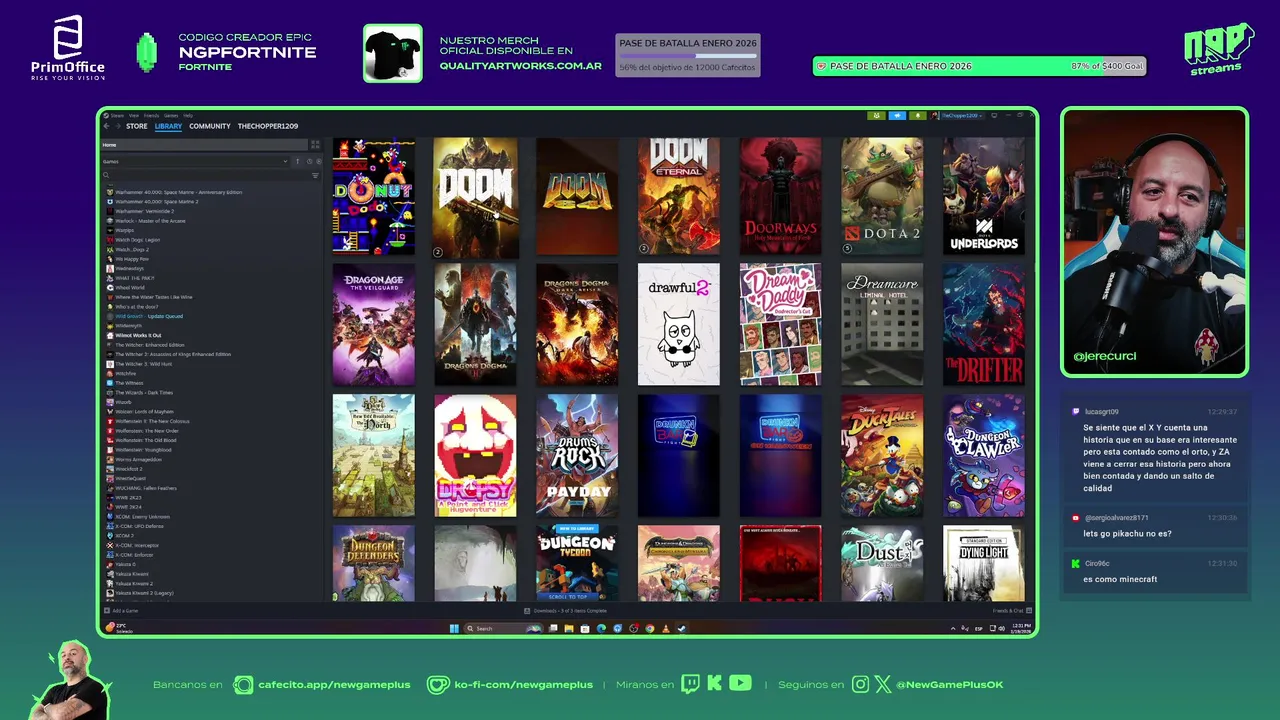Click the Add a Game plus icon
Image resolution: width=1280 pixels, height=720 pixels.
[x=107, y=610]
